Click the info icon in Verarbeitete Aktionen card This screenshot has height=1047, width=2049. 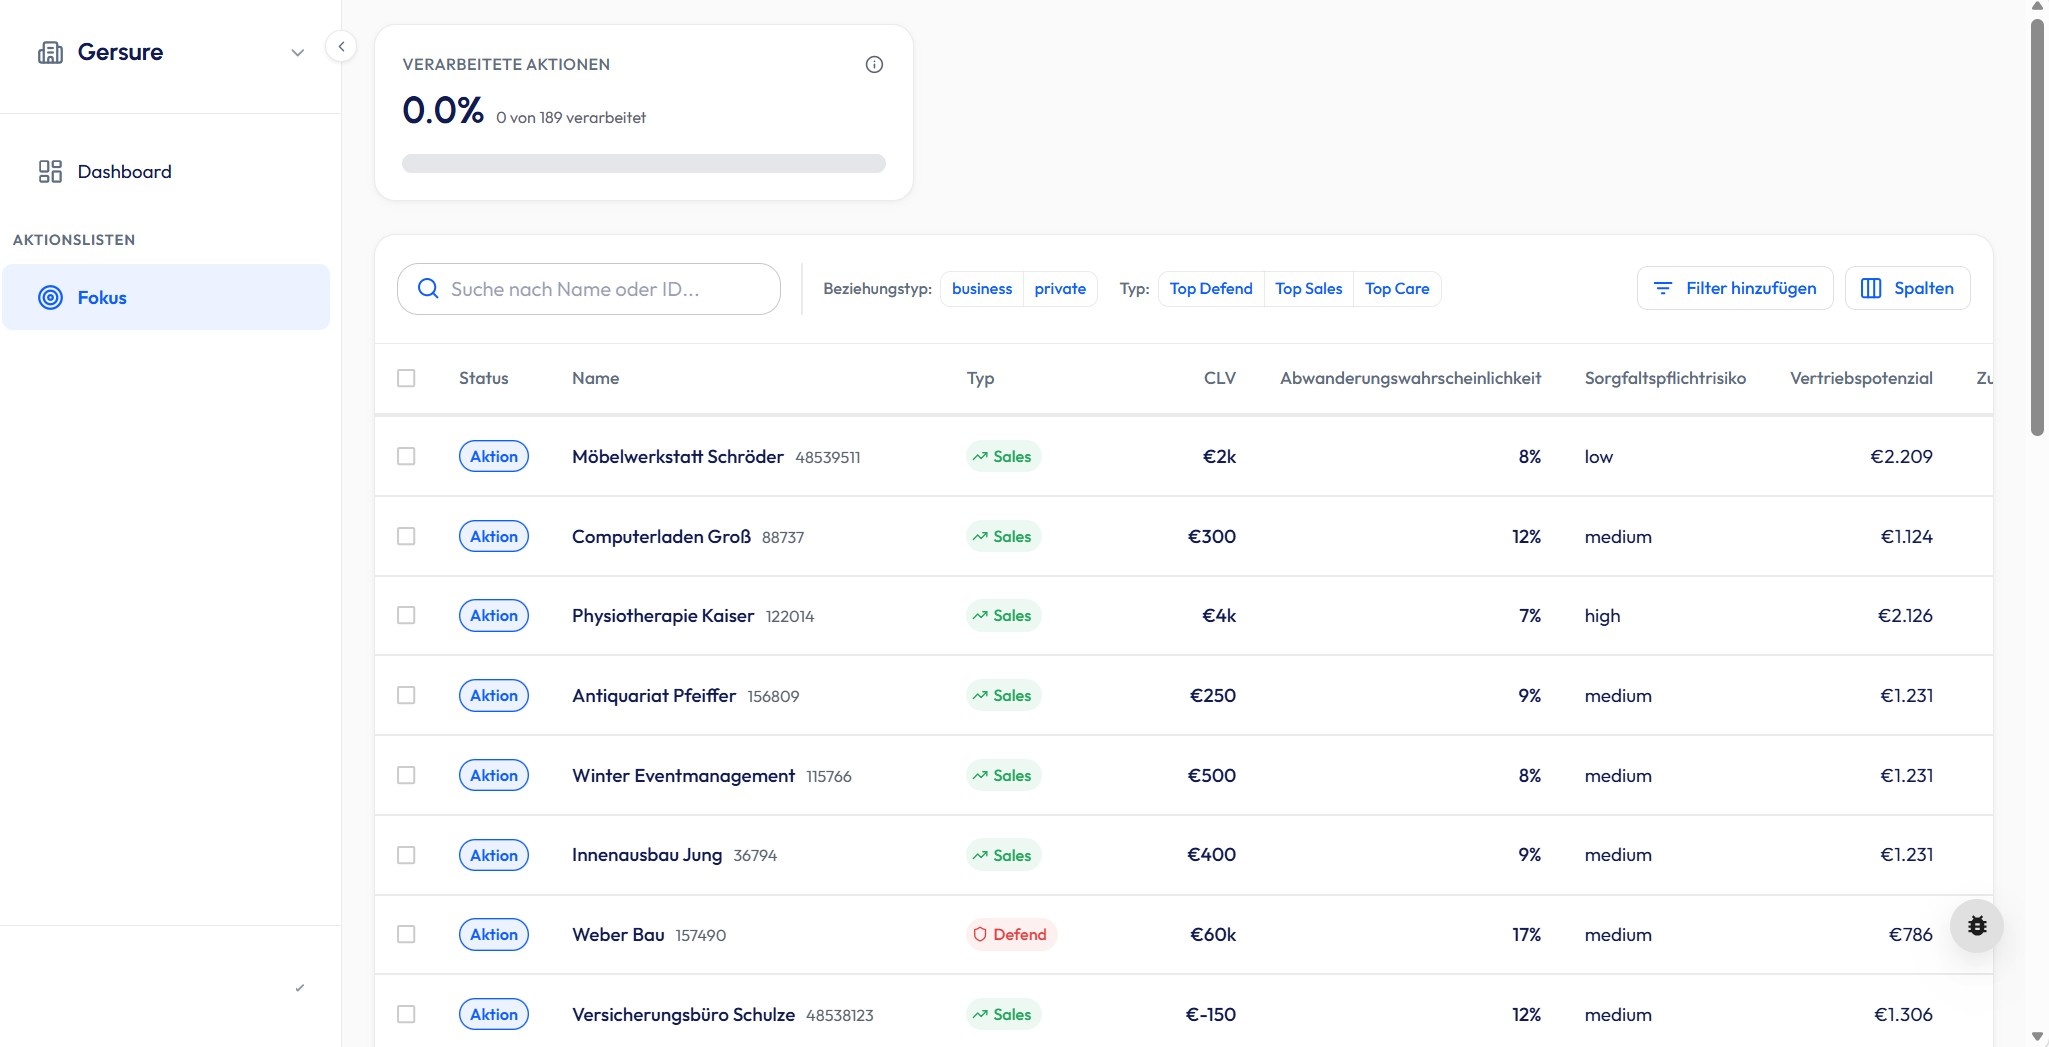click(874, 65)
